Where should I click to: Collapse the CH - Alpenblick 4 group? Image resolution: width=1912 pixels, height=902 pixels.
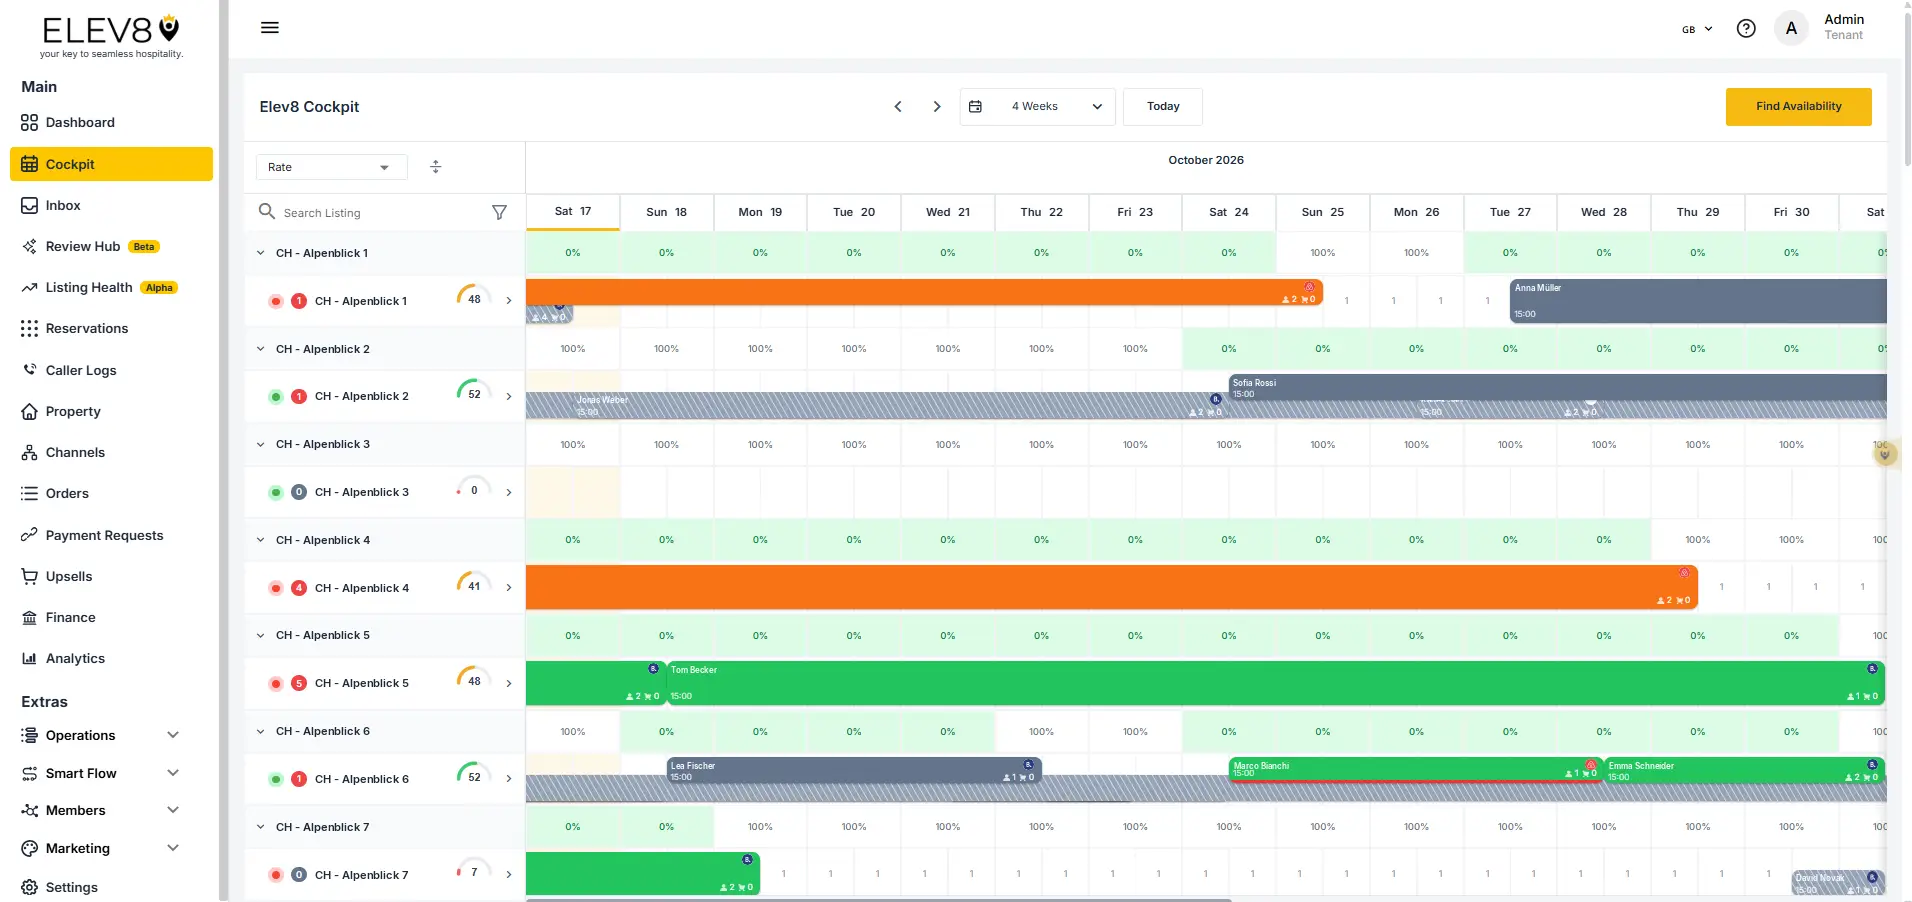click(261, 540)
